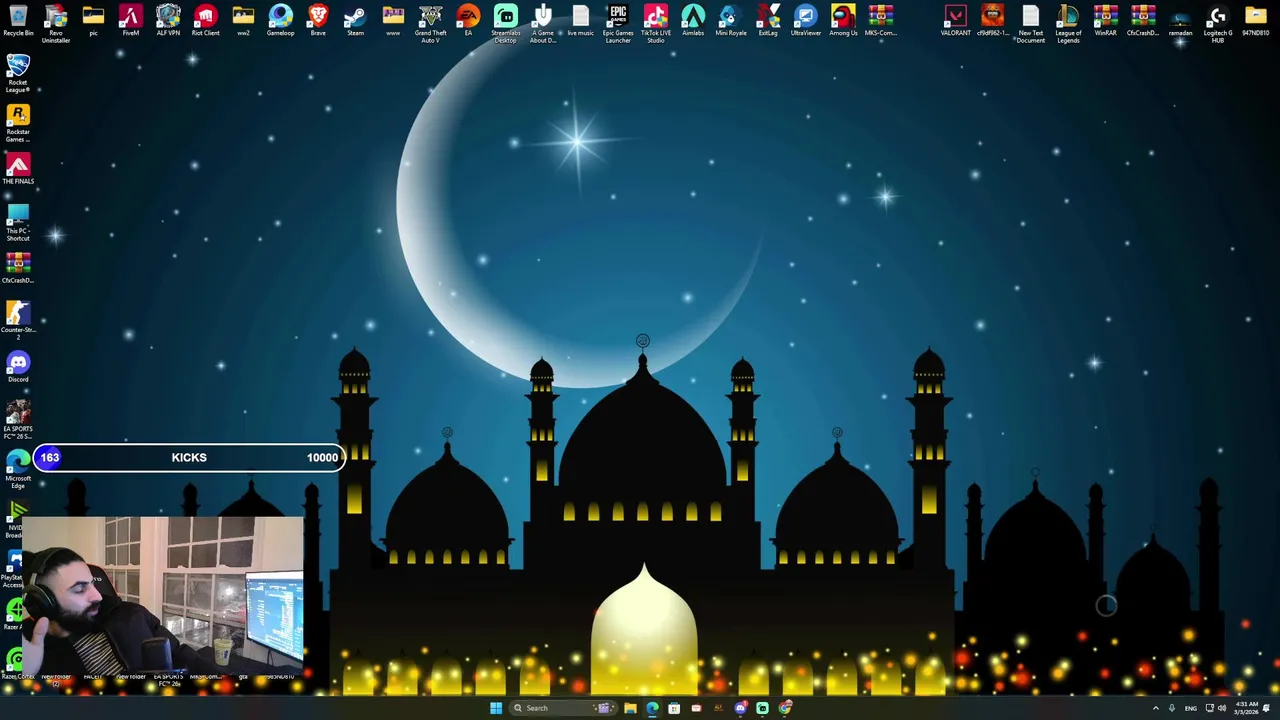Open Revo Uninstaller shortcut
Viewport: 1280px width, 720px height.
[x=56, y=22]
